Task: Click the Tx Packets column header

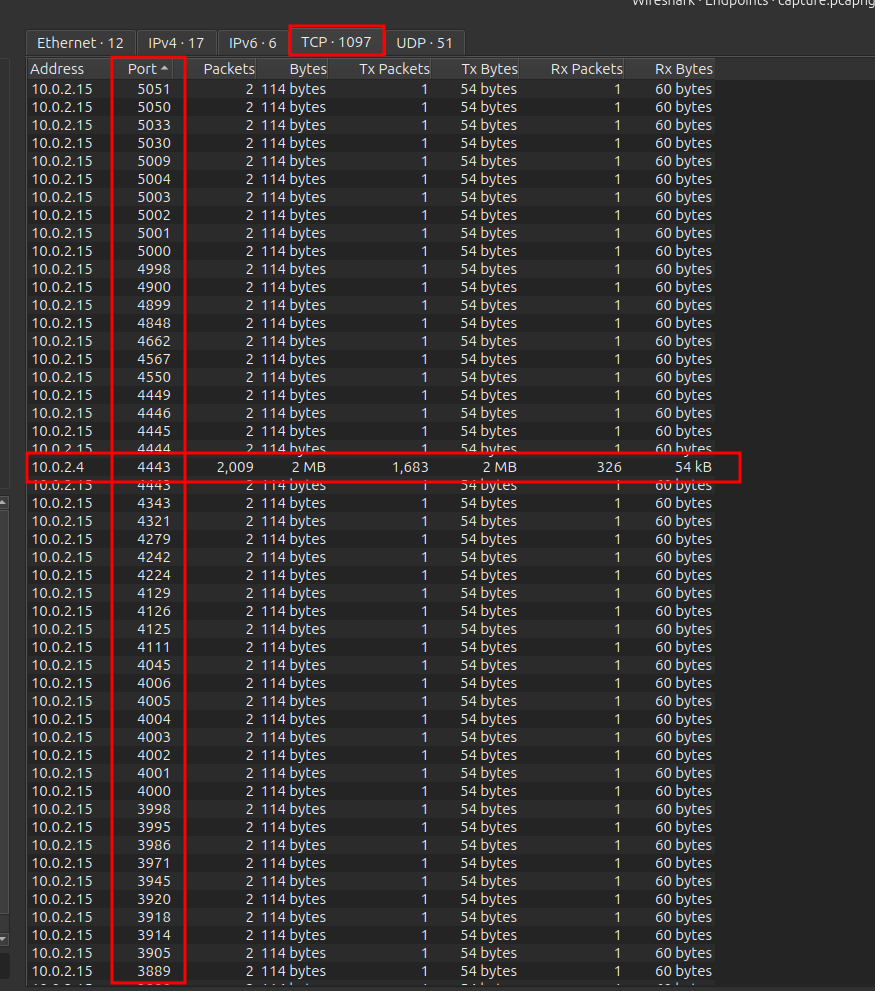Action: tap(394, 69)
